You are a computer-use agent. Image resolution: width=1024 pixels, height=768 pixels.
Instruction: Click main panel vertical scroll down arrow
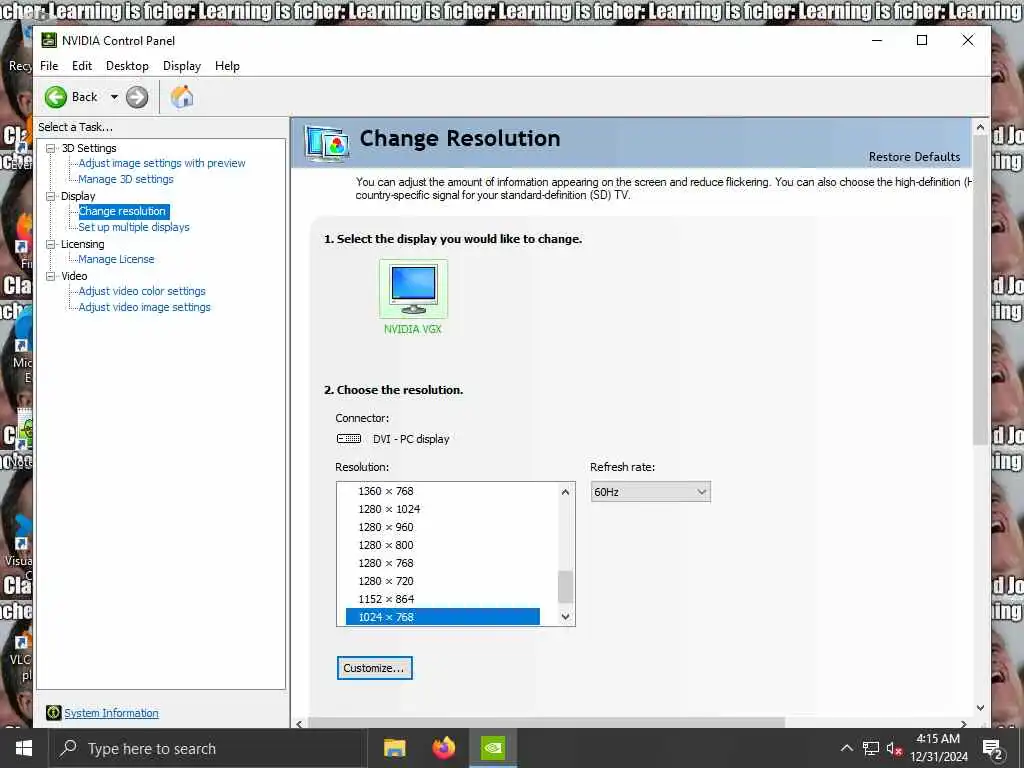980,708
